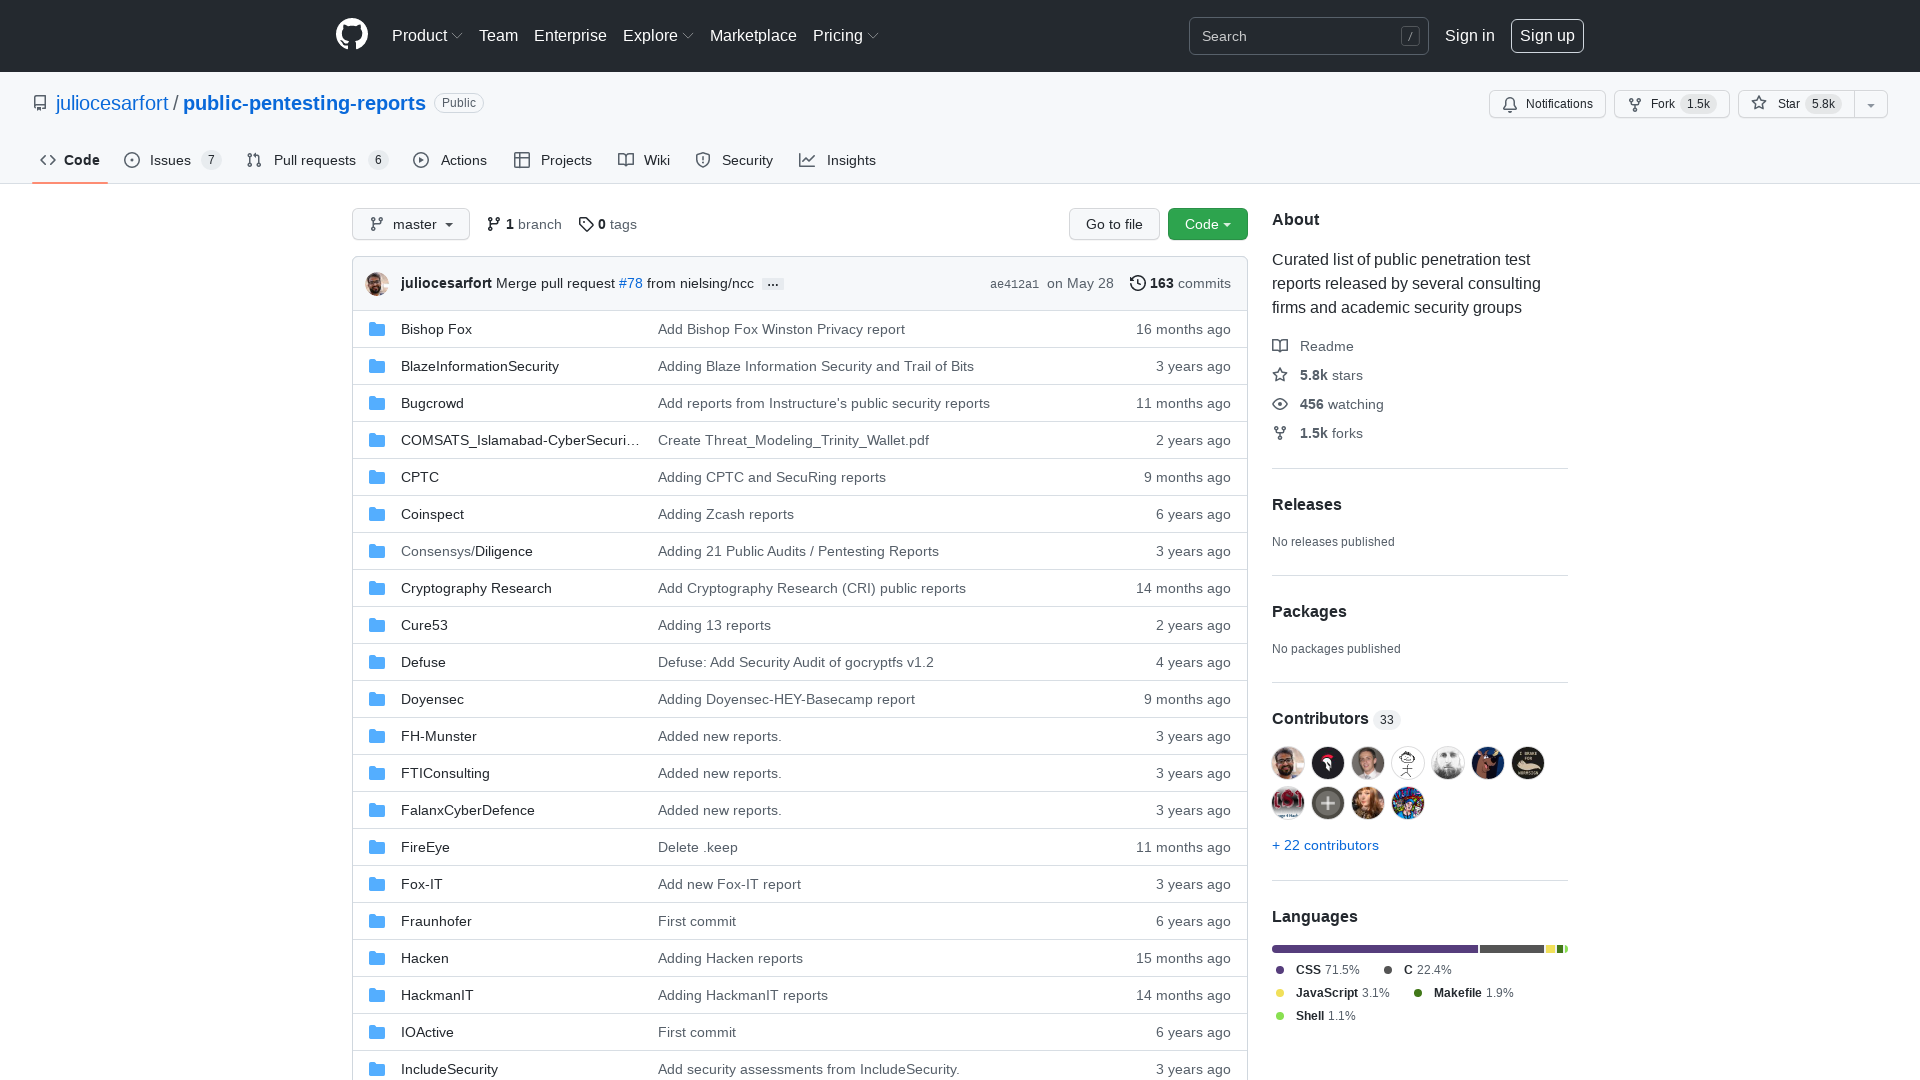The image size is (1920, 1080).
Task: Open Insights via the graph icon
Action: pyautogui.click(x=807, y=160)
